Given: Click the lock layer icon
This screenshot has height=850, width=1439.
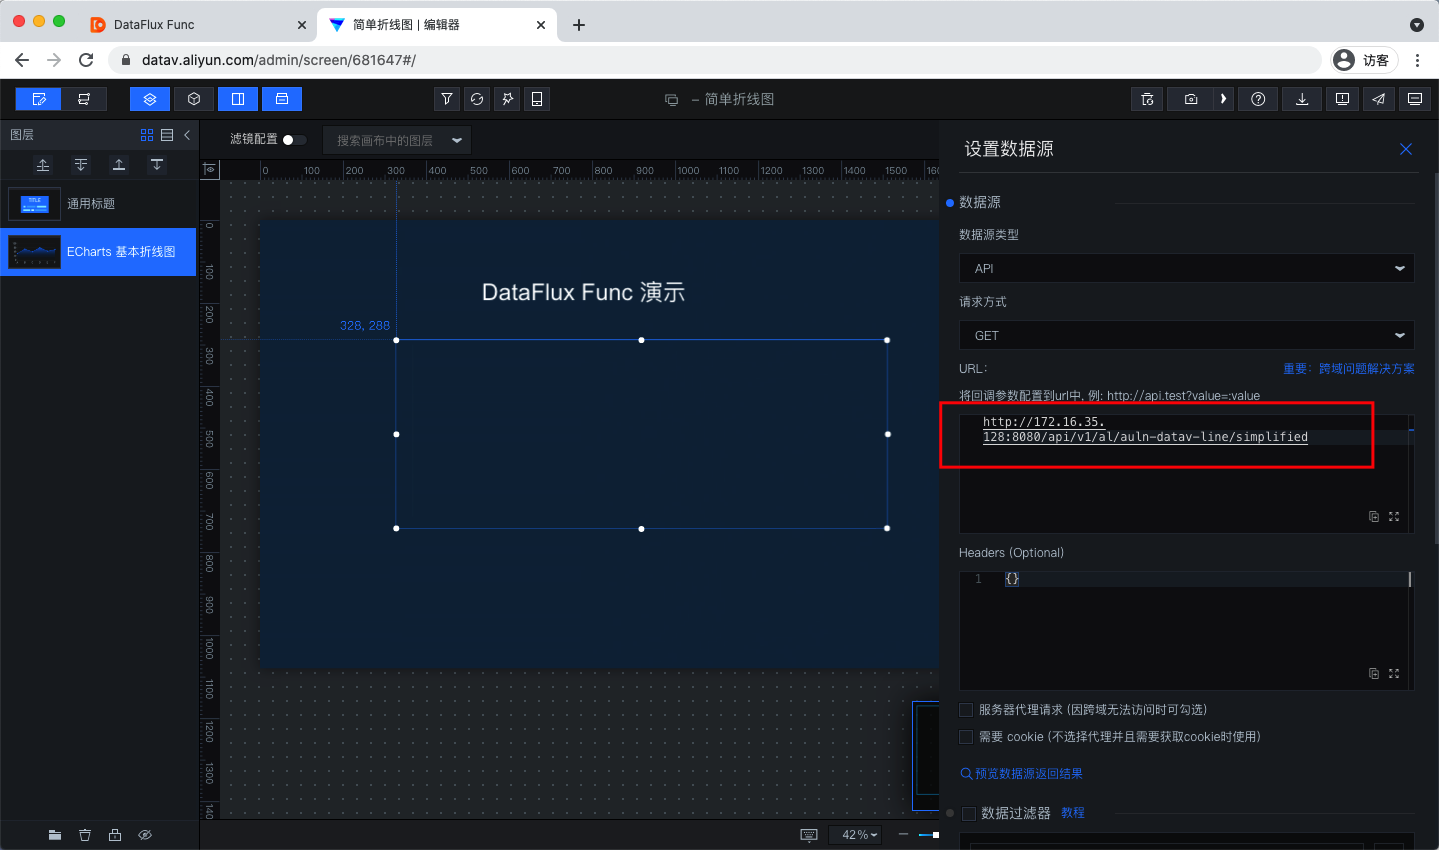Looking at the screenshot, I should (115, 835).
